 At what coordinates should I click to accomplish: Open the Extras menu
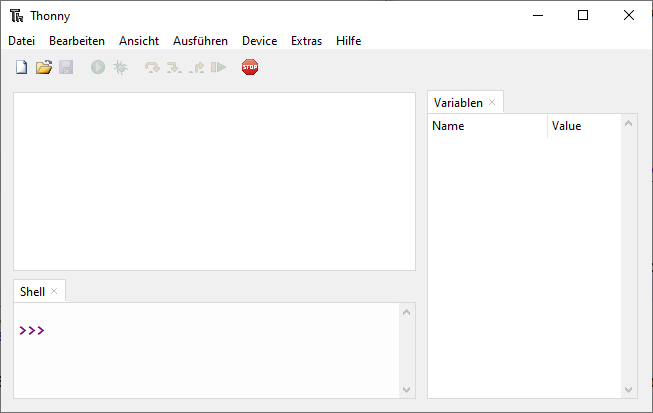pos(306,41)
